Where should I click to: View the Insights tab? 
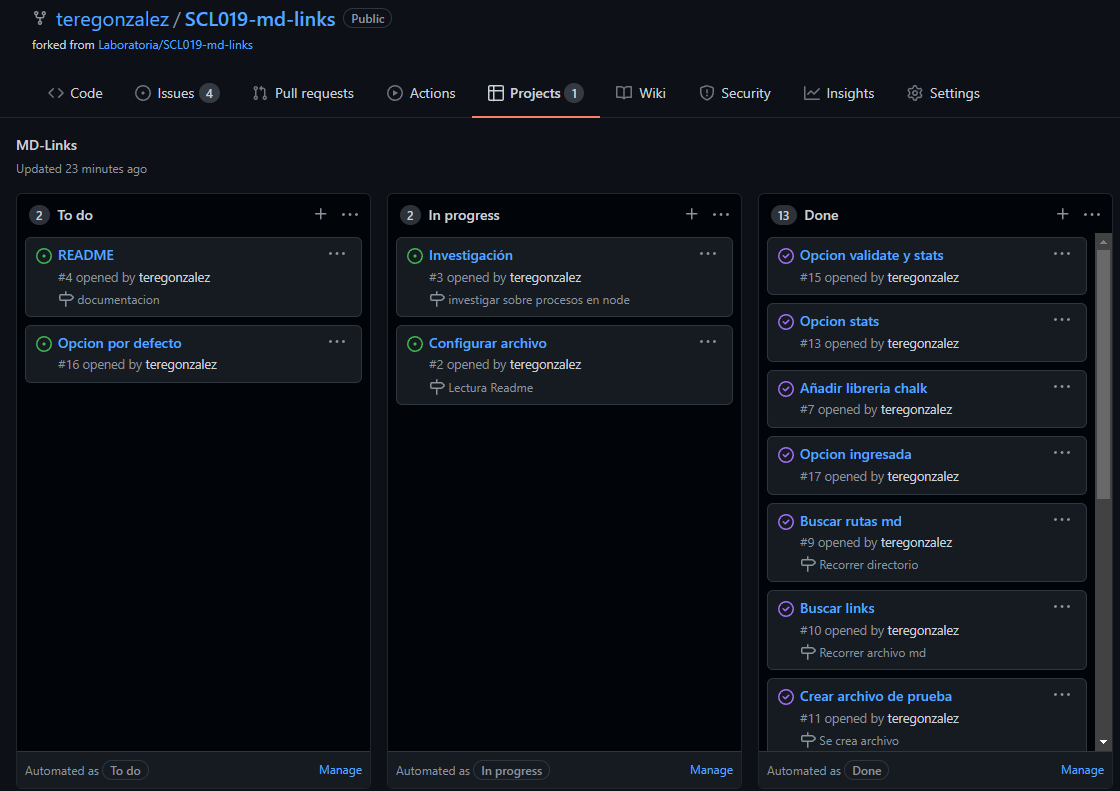[839, 93]
